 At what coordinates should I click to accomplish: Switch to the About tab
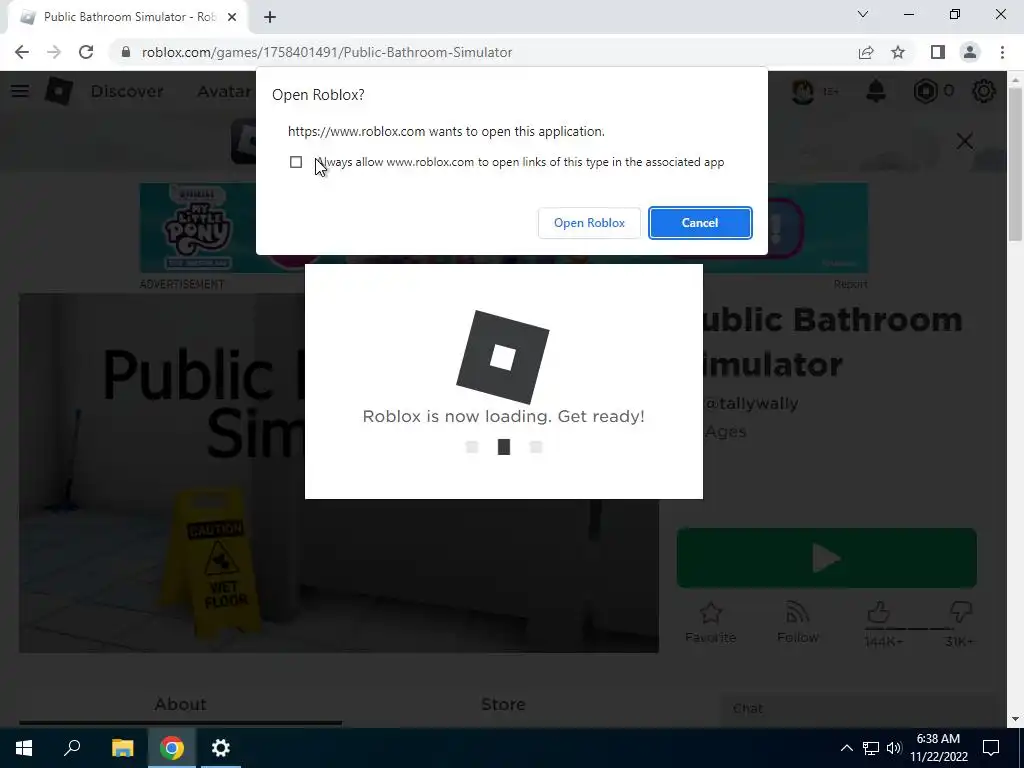(x=180, y=704)
